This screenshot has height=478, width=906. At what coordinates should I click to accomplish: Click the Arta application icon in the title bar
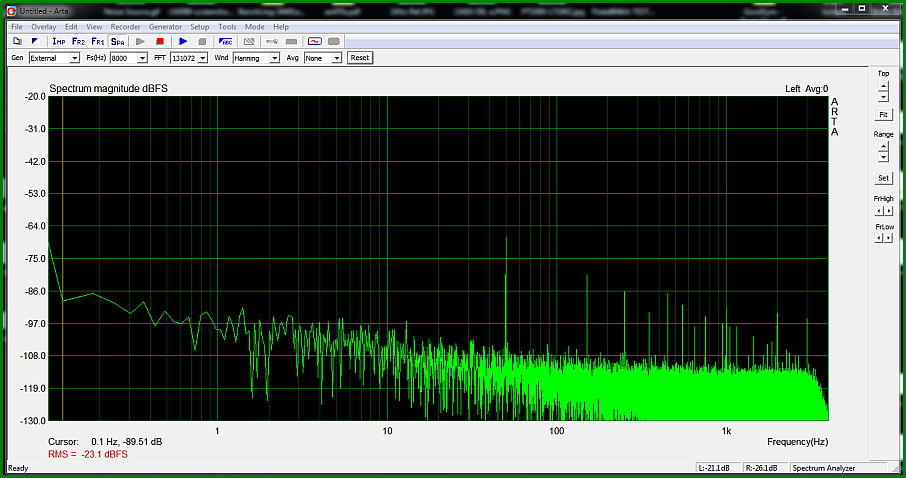click(x=12, y=11)
